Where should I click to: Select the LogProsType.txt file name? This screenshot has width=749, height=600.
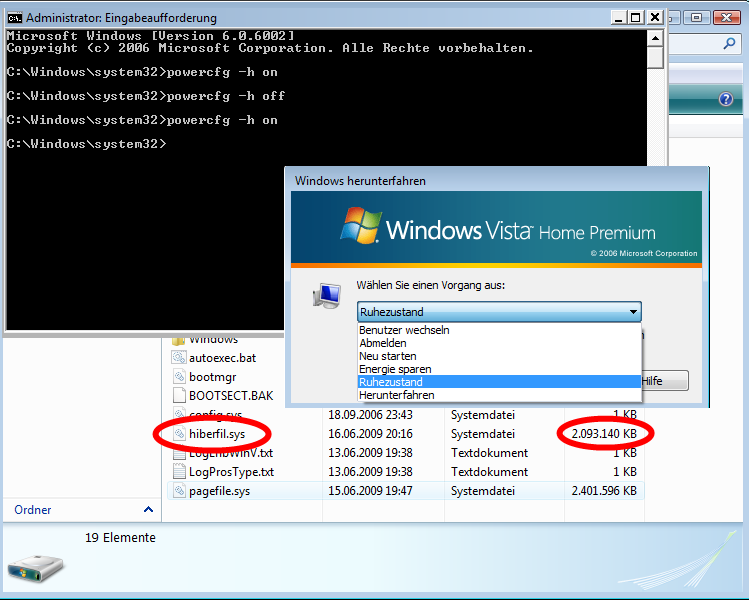[x=231, y=472]
